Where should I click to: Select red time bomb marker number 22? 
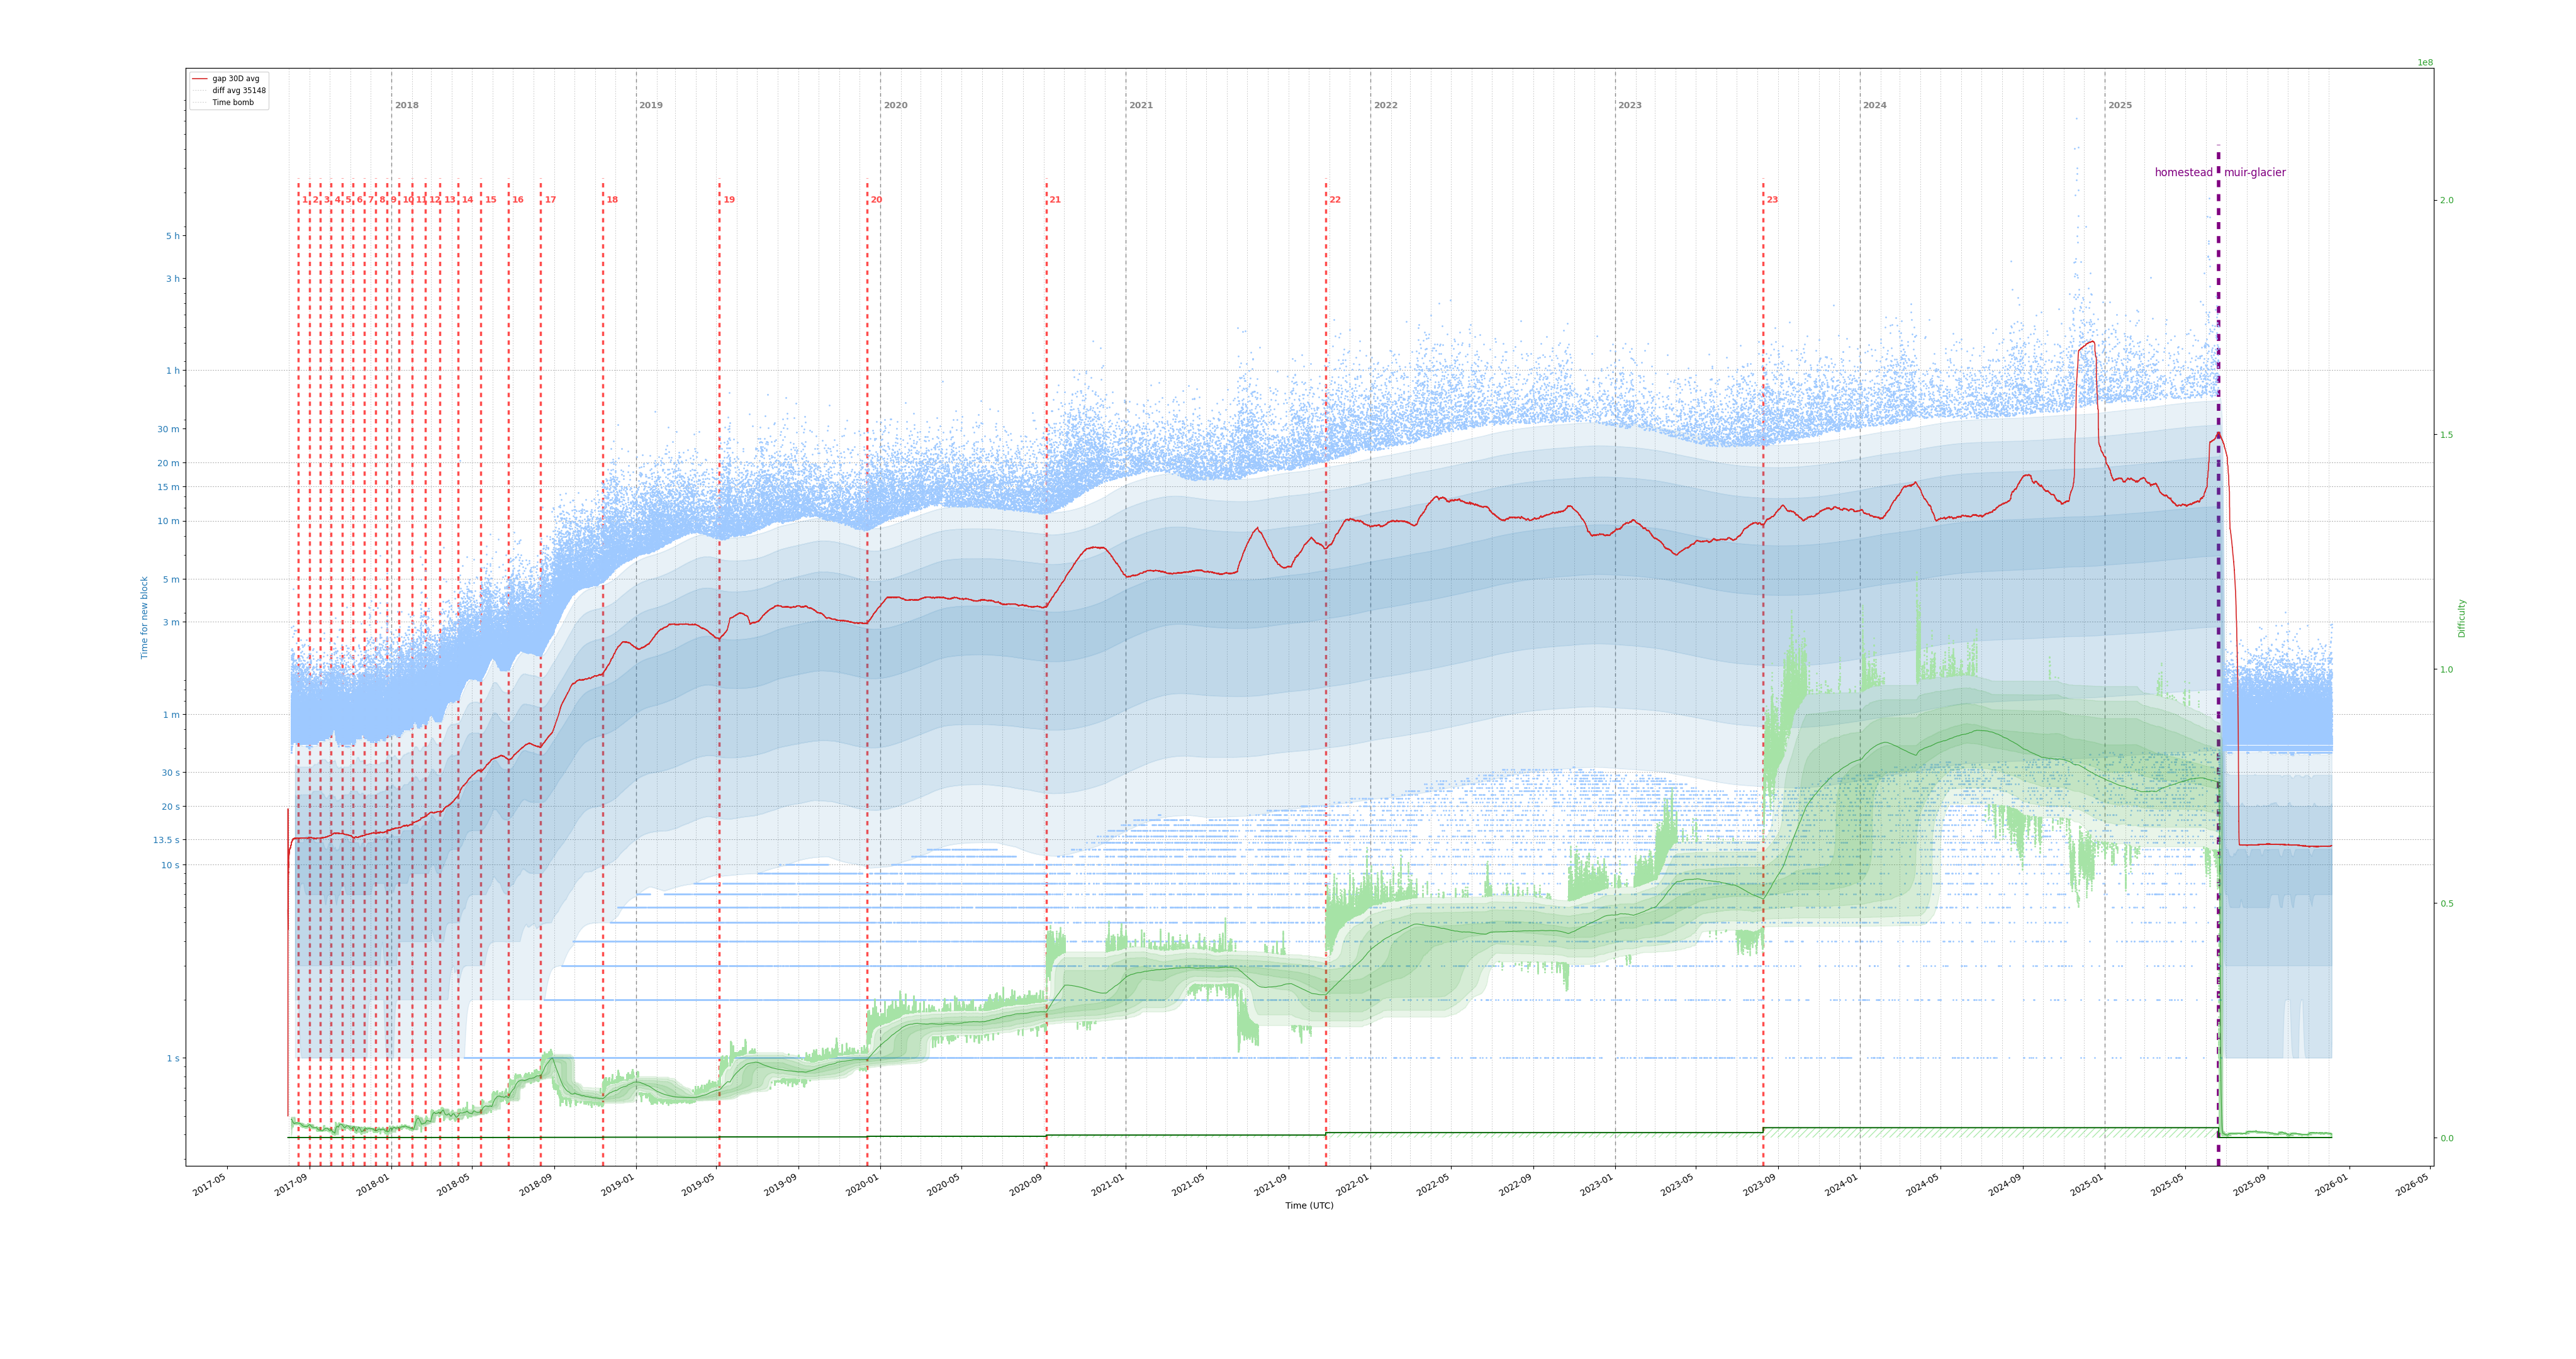(1335, 200)
